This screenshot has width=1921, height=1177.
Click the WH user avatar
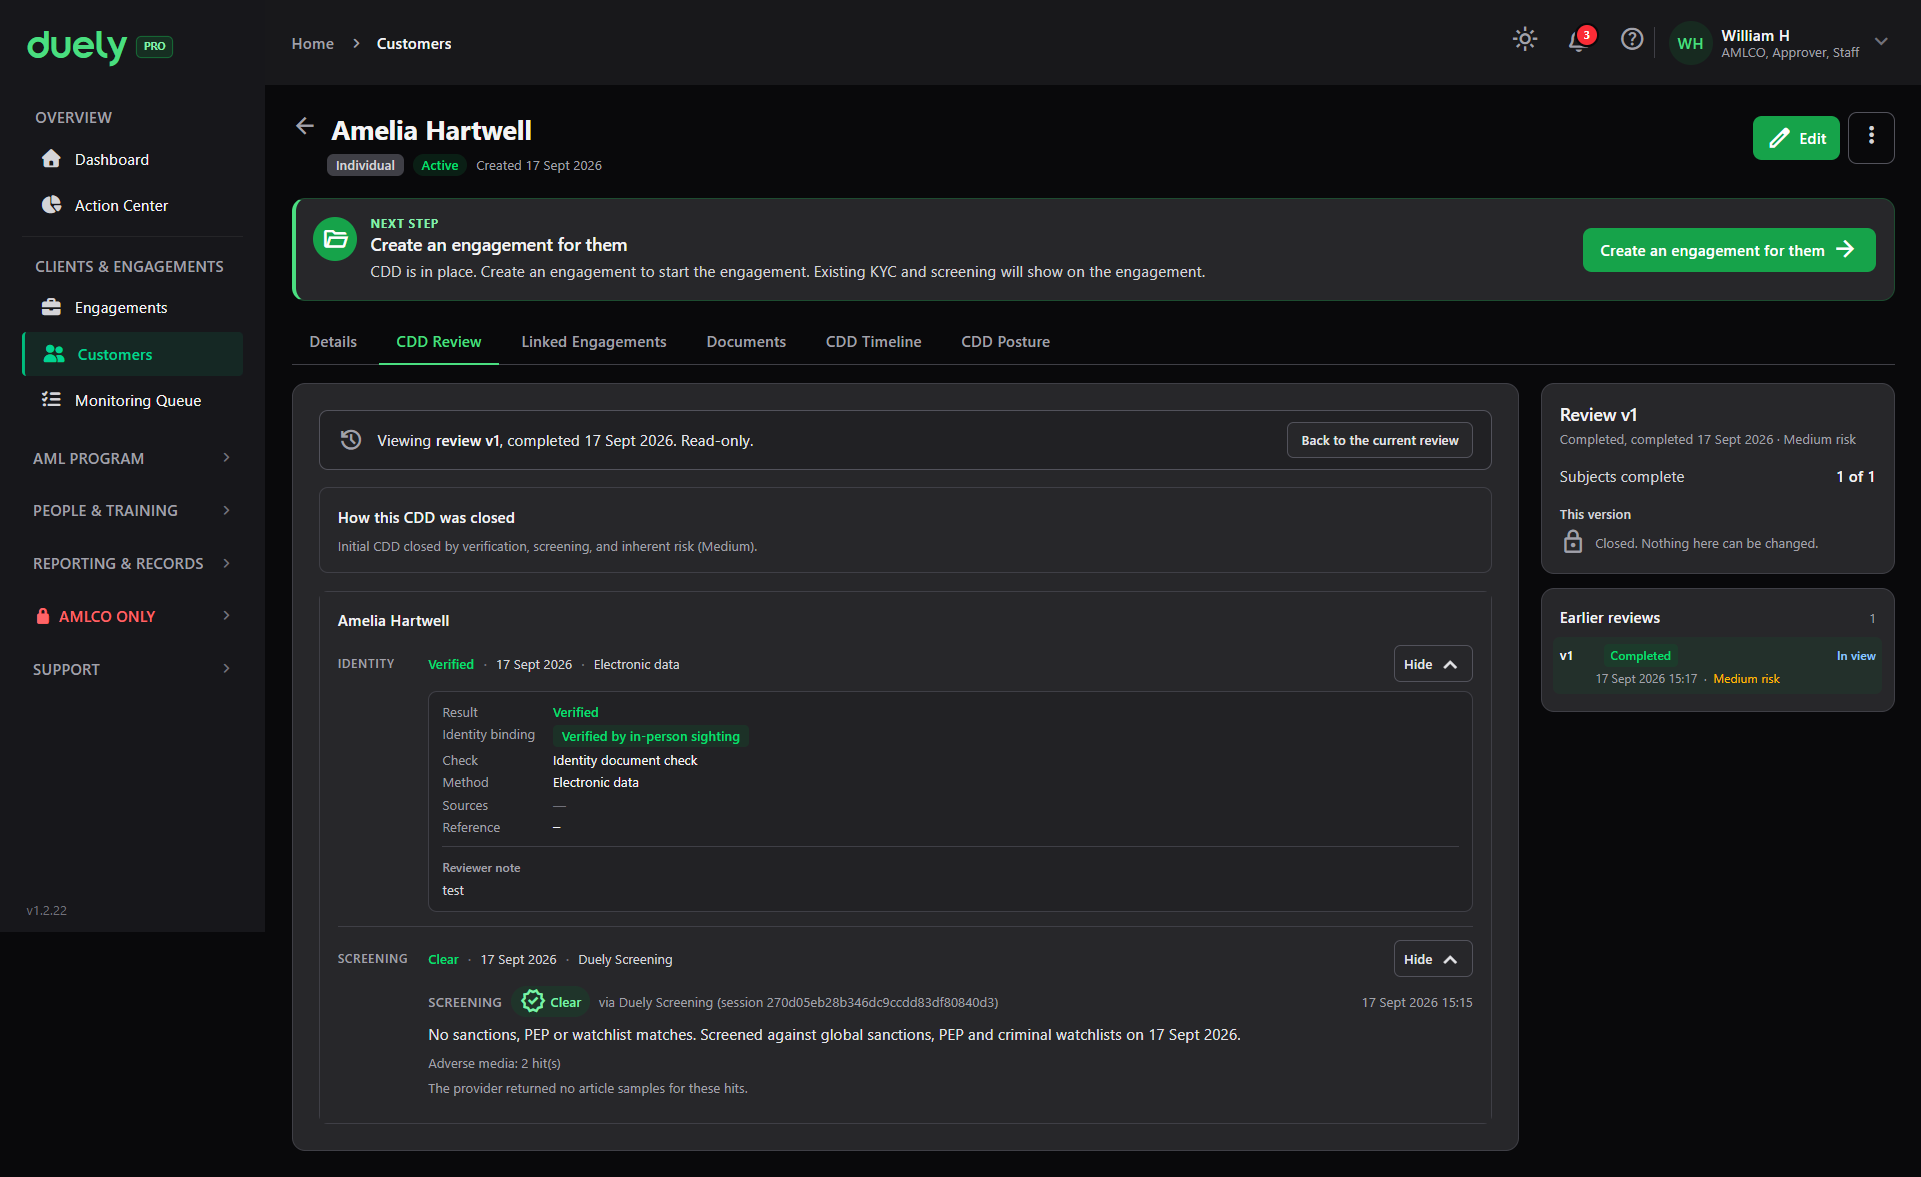[1690, 43]
